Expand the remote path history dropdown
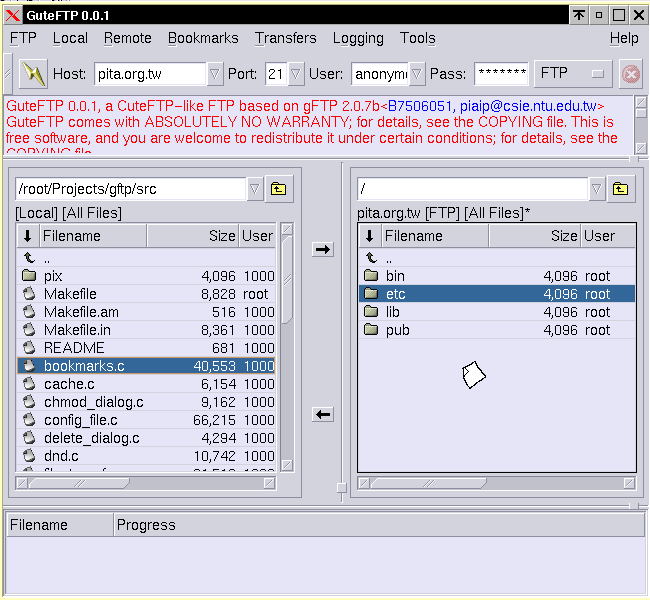The width and height of the screenshot is (650, 600). [597, 189]
